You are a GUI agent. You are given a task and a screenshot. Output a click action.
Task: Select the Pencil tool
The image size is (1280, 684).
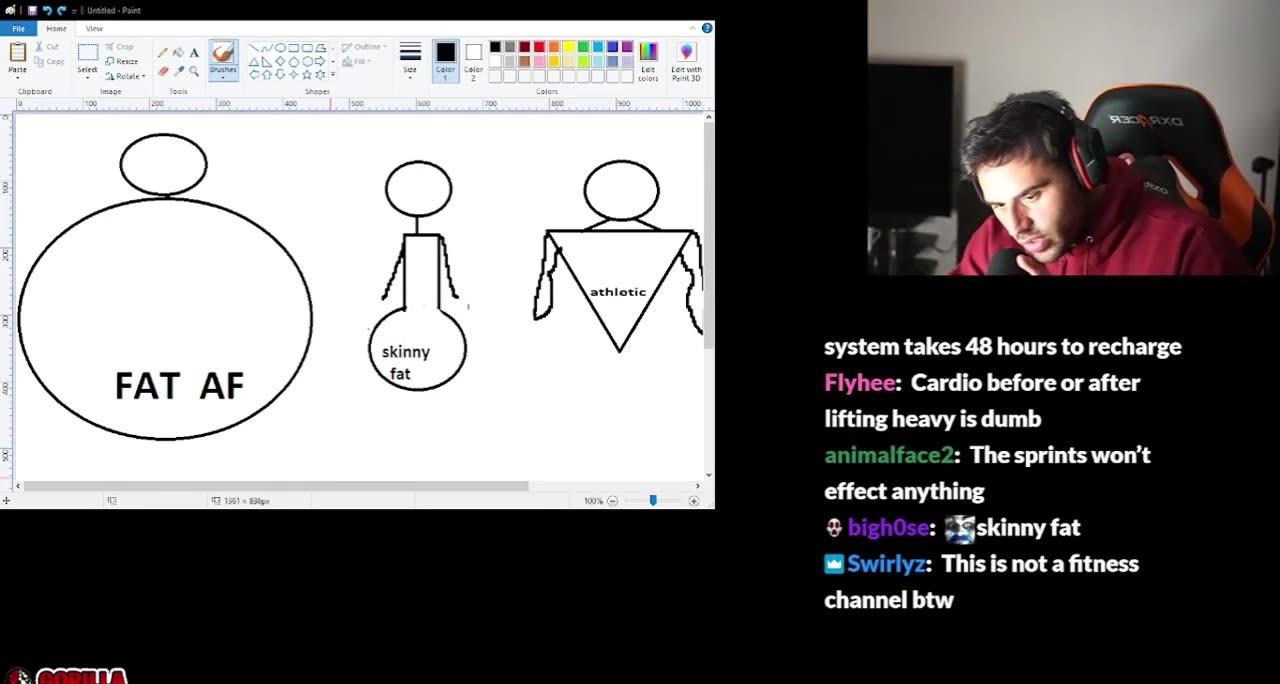[162, 52]
